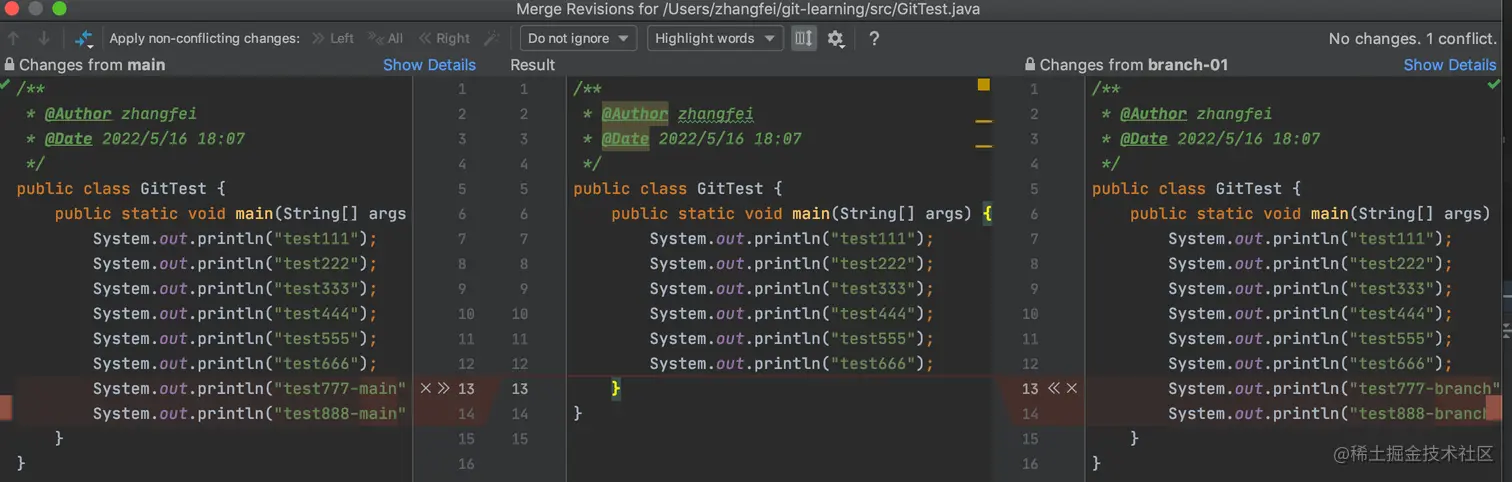The height and width of the screenshot is (482, 1512).
Task: Toggle synchronize scrolling button
Action: pos(803,38)
